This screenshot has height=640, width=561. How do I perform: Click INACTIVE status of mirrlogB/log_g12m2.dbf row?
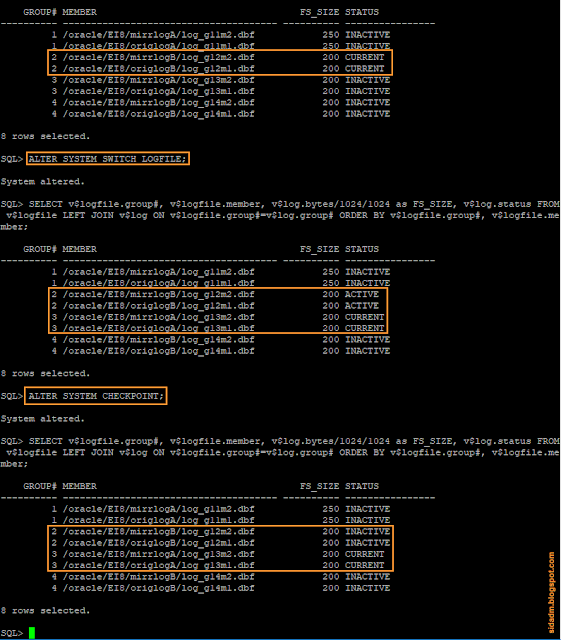pyautogui.click(x=367, y=531)
